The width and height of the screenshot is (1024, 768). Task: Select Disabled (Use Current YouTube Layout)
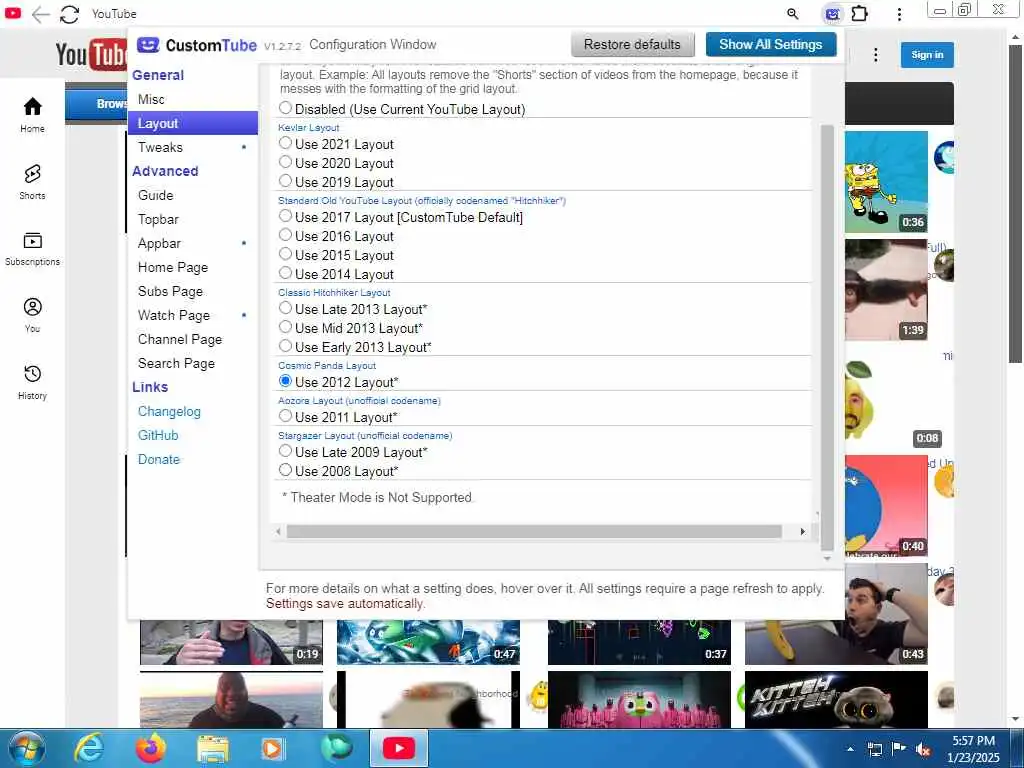coord(285,107)
